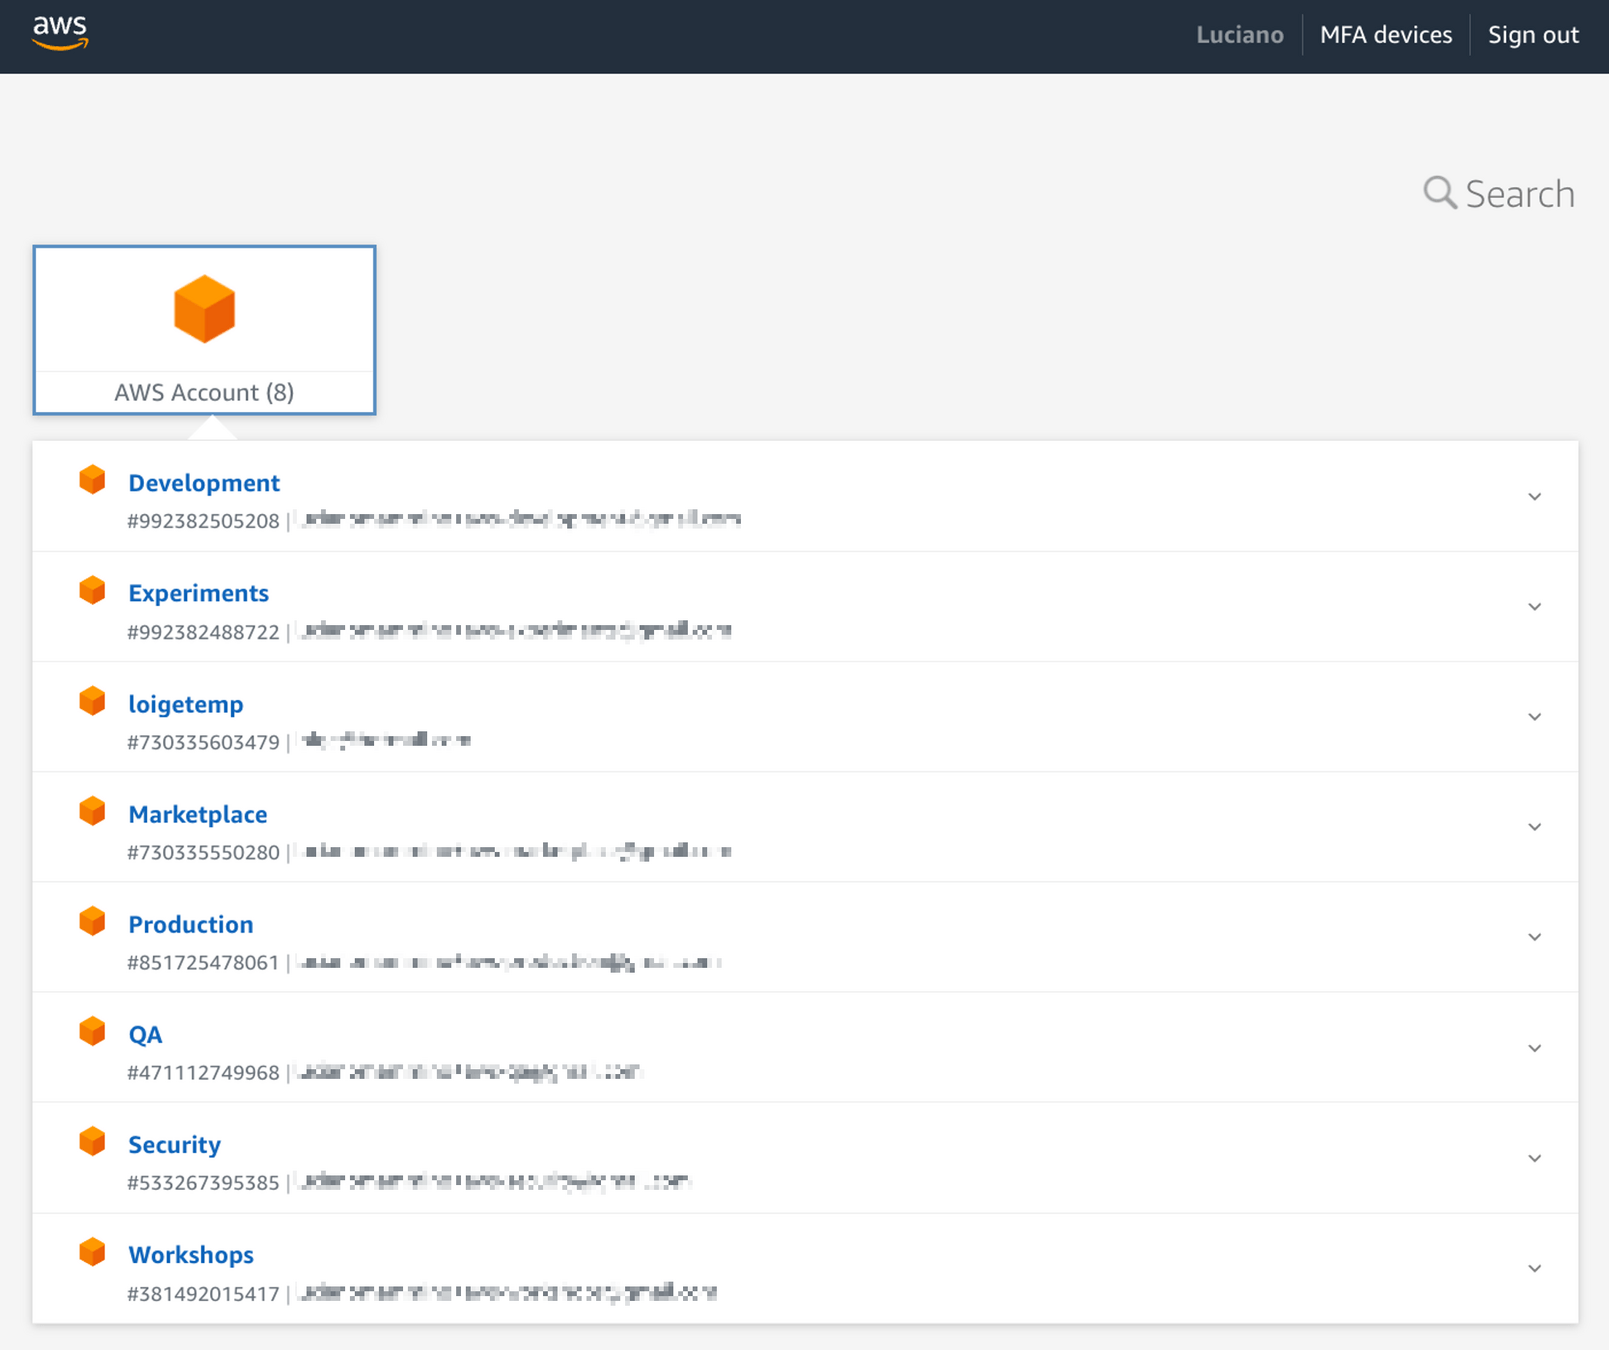
Task: Open the Development account link
Action: pos(204,483)
